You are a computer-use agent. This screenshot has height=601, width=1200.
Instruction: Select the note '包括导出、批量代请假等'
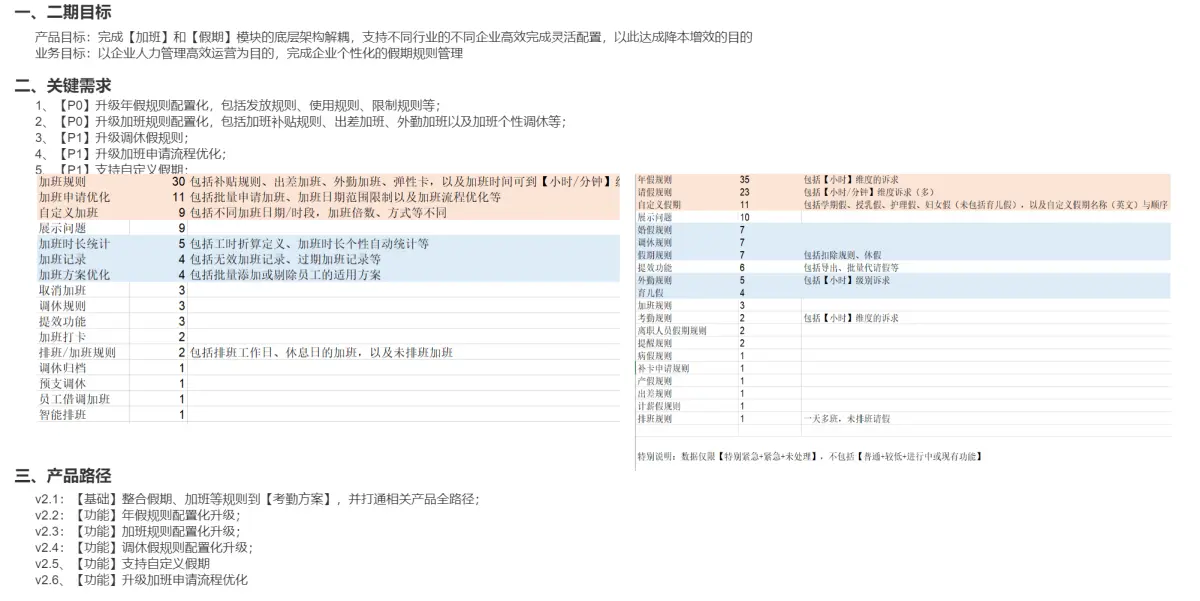coord(850,268)
